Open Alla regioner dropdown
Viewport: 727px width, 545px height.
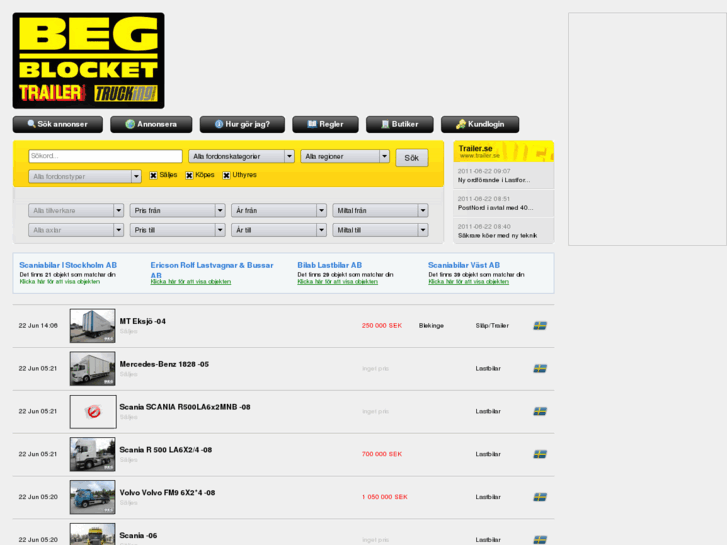click(345, 156)
